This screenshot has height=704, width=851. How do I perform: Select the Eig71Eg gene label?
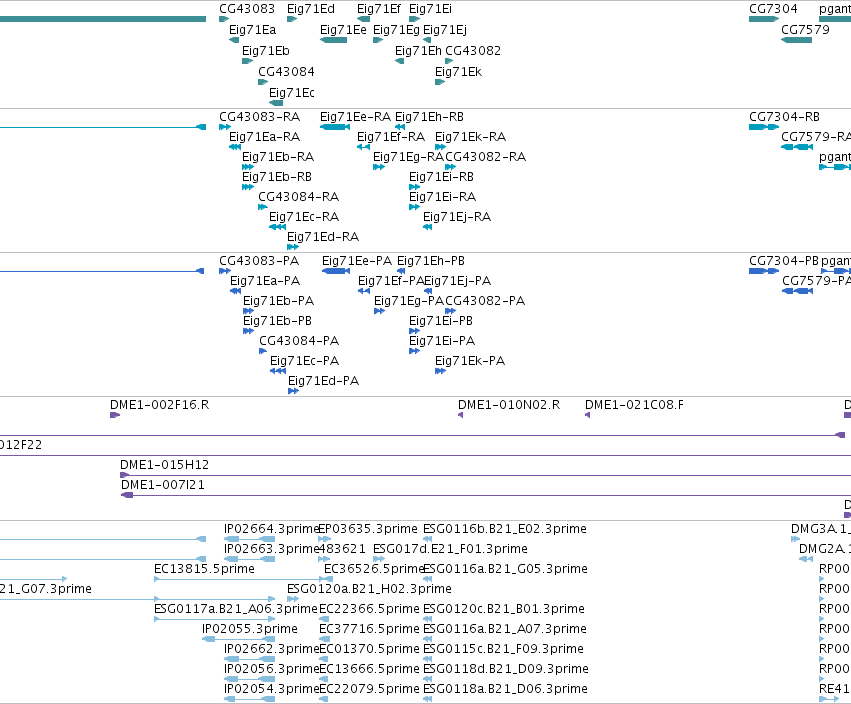[x=396, y=30]
